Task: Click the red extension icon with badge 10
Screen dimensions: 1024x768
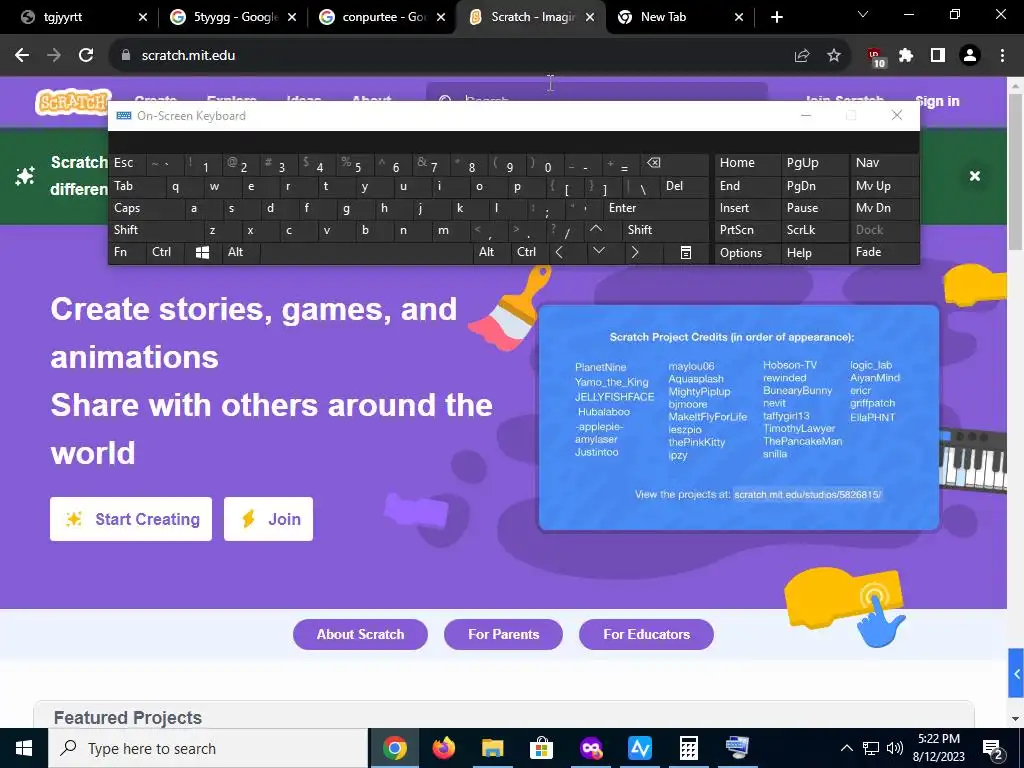Action: (875, 57)
